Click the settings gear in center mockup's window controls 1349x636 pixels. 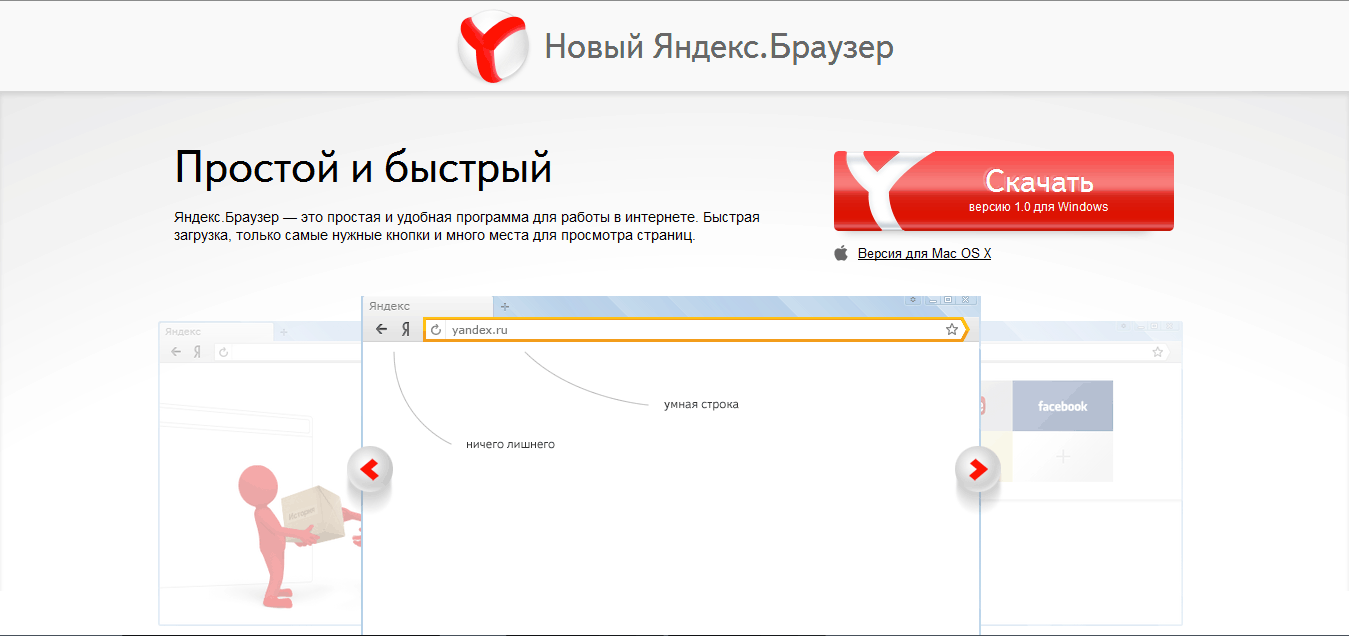913,299
